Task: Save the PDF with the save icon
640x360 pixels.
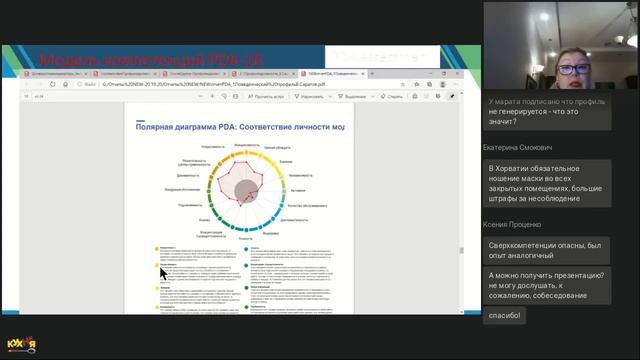Action: pyautogui.click(x=427, y=96)
